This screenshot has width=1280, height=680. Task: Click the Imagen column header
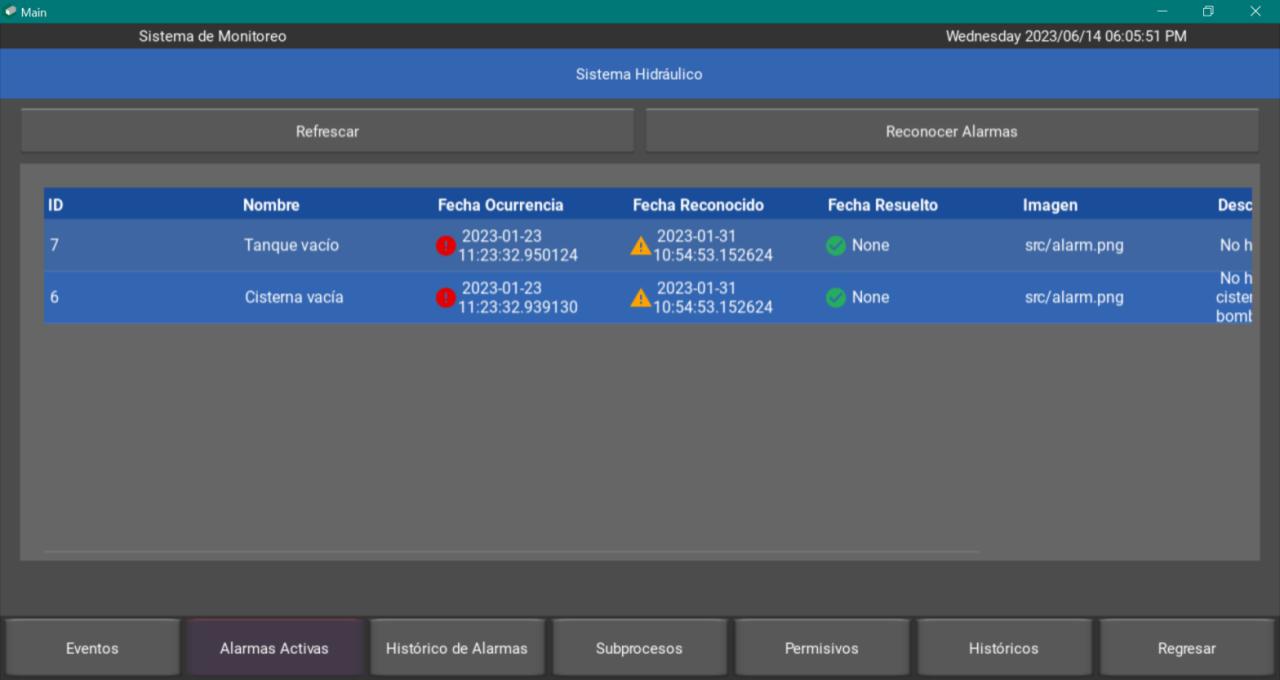[x=1050, y=205]
